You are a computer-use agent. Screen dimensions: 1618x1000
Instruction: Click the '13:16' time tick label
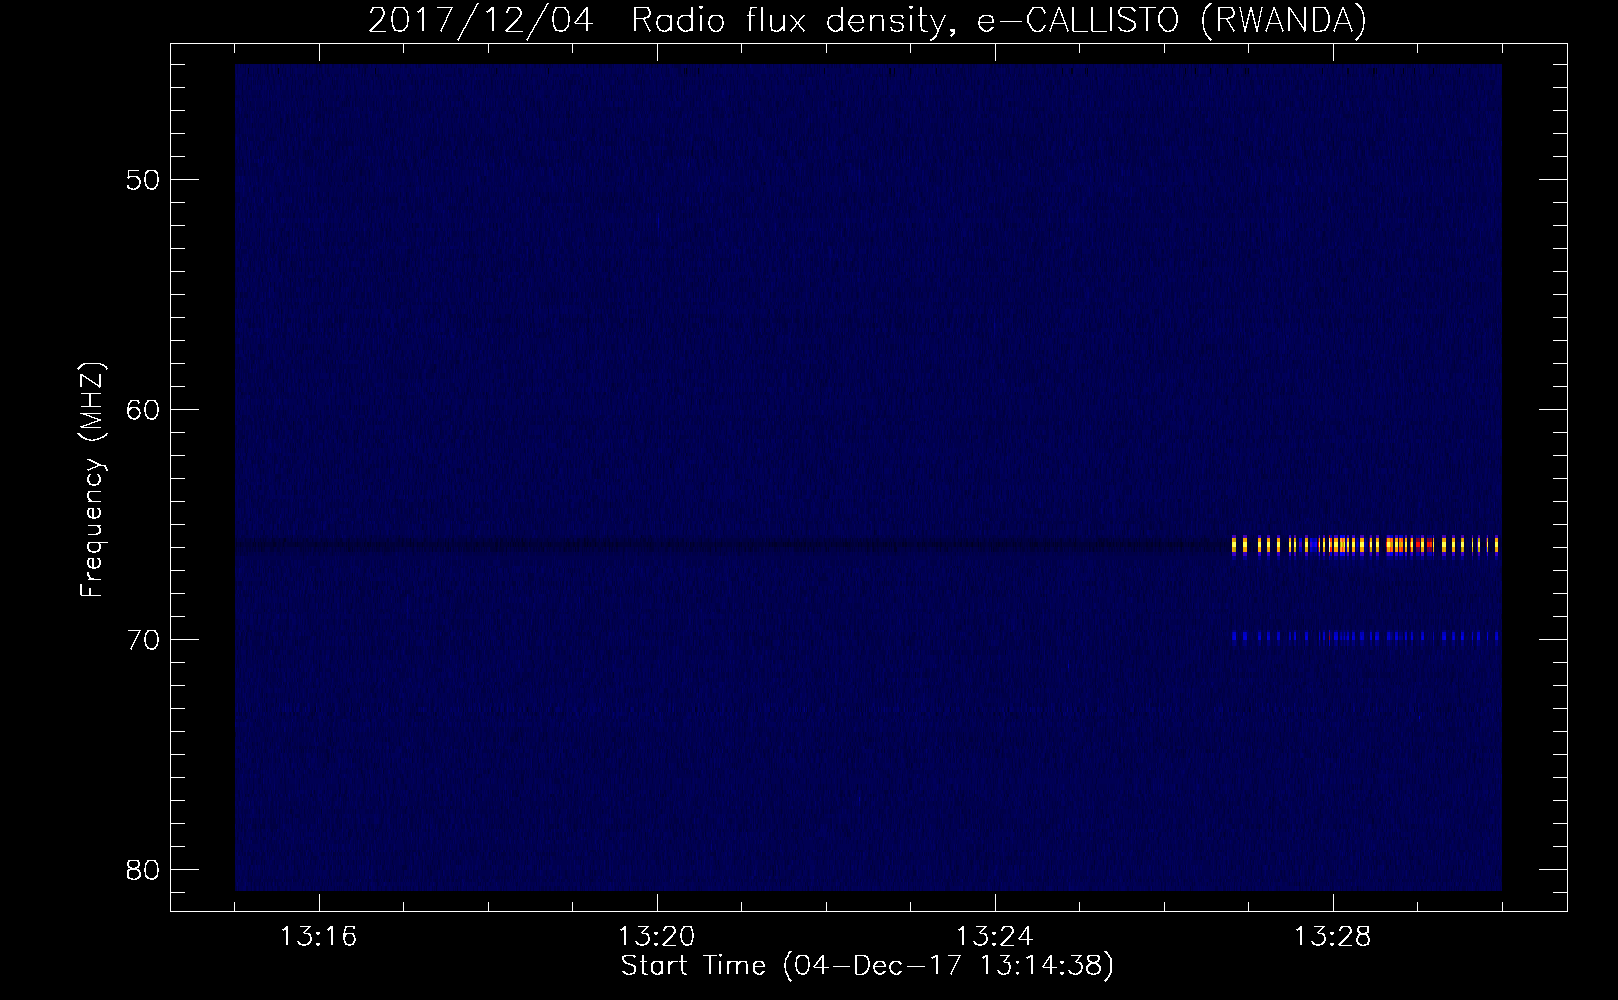[318, 937]
